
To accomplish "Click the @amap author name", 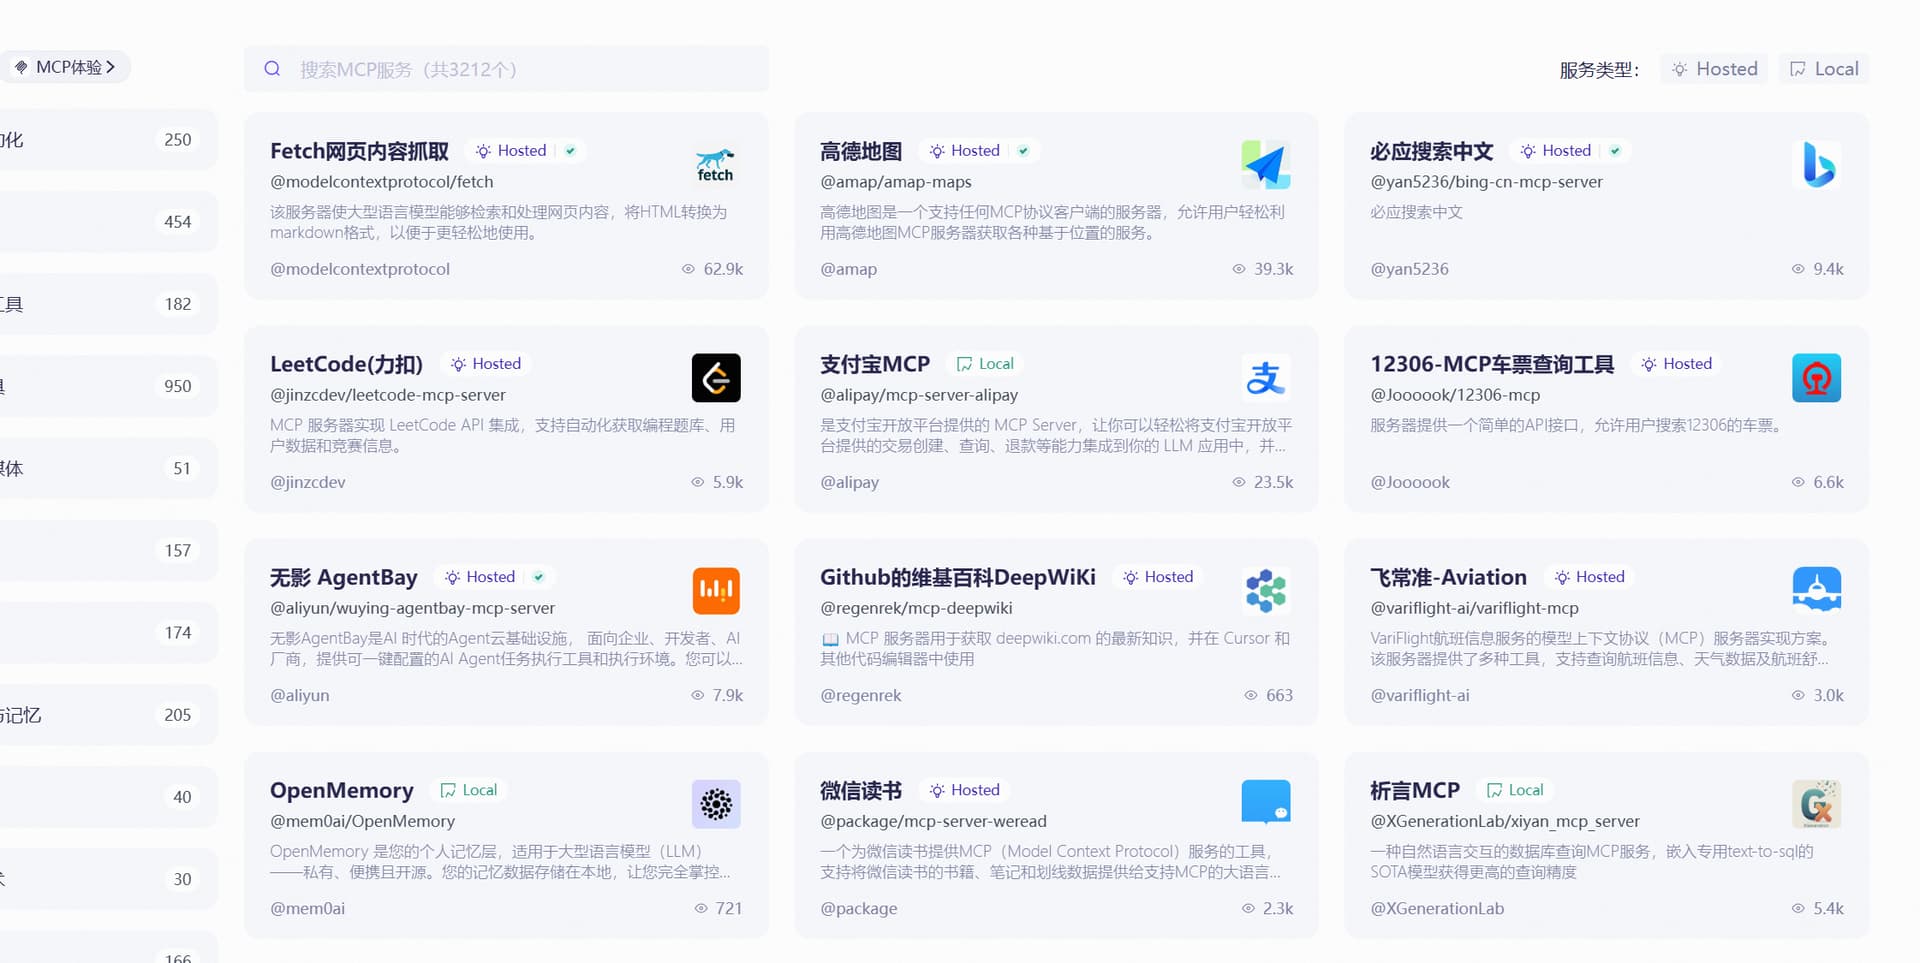I will 849,269.
